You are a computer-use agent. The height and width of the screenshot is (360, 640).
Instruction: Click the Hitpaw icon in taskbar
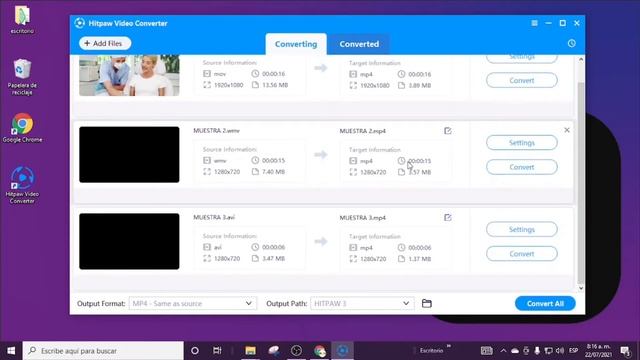click(x=342, y=351)
